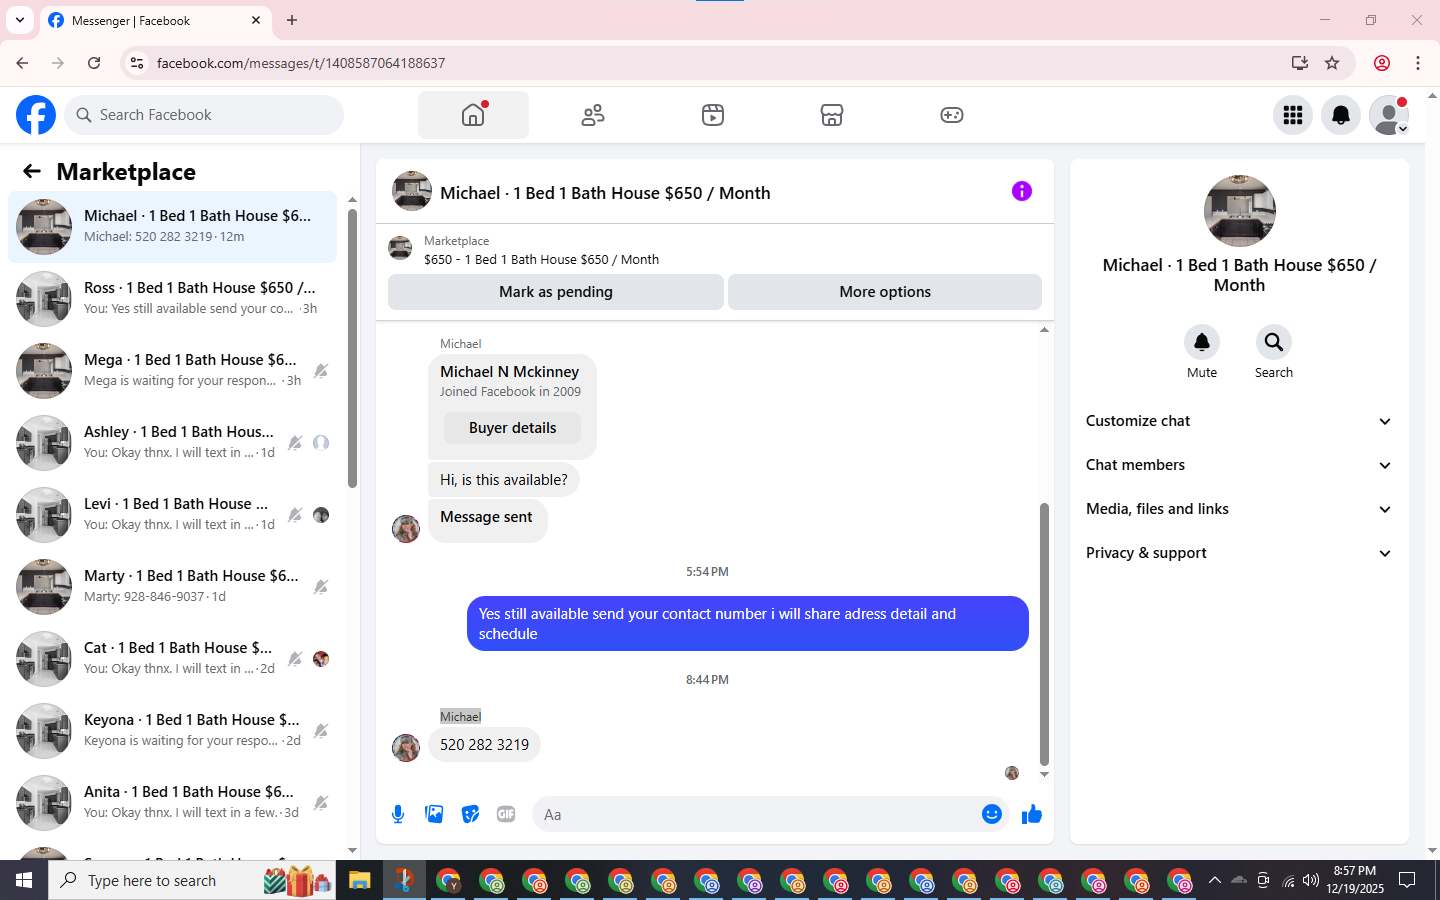Click the listing thumbnail in Marketplace banner
Image resolution: width=1440 pixels, height=900 pixels.
[x=400, y=248]
